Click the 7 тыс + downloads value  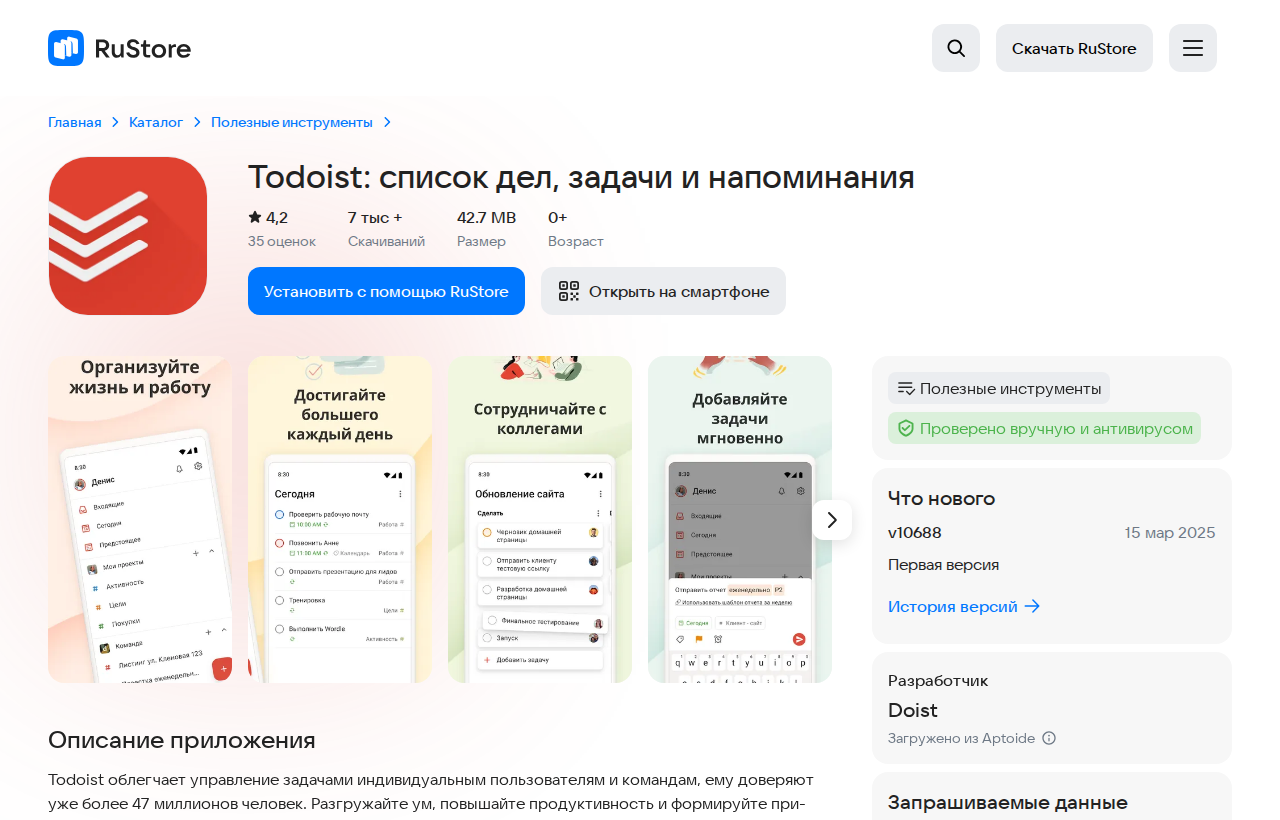tap(375, 217)
